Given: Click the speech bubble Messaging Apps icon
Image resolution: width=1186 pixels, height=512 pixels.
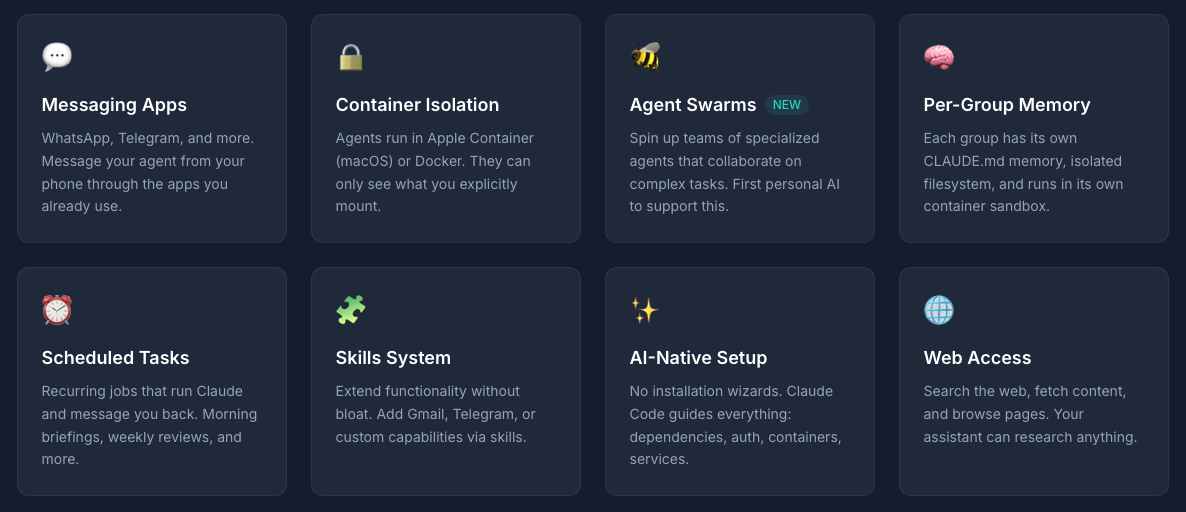Looking at the screenshot, I should tap(57, 57).
